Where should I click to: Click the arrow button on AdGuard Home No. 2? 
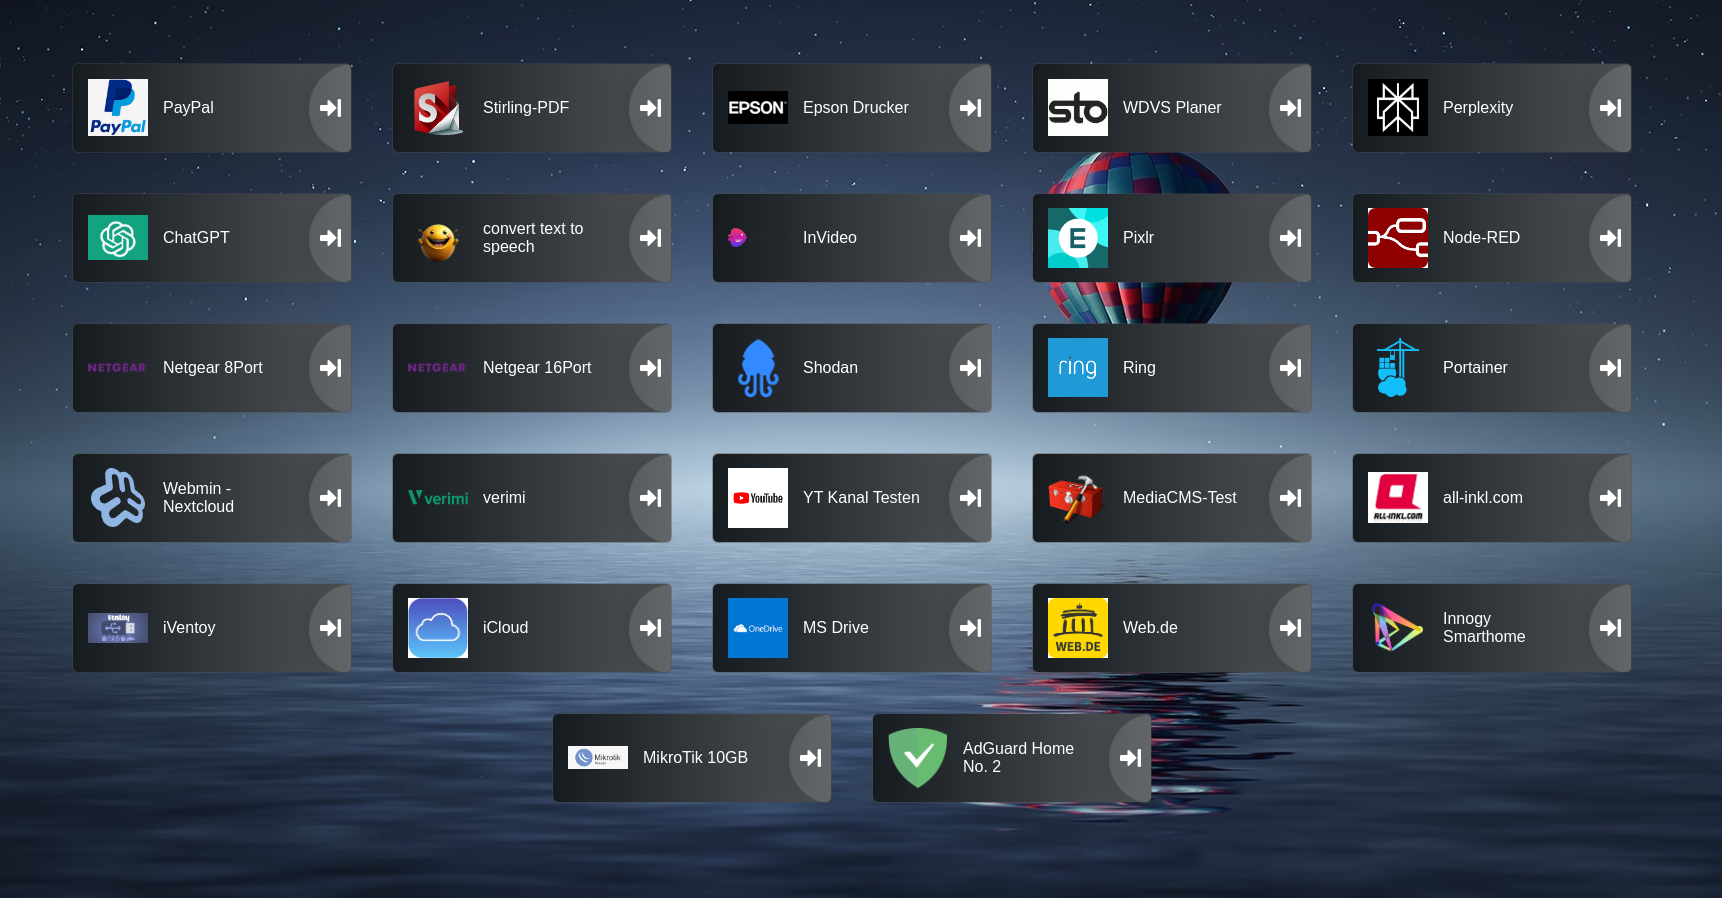click(1130, 758)
